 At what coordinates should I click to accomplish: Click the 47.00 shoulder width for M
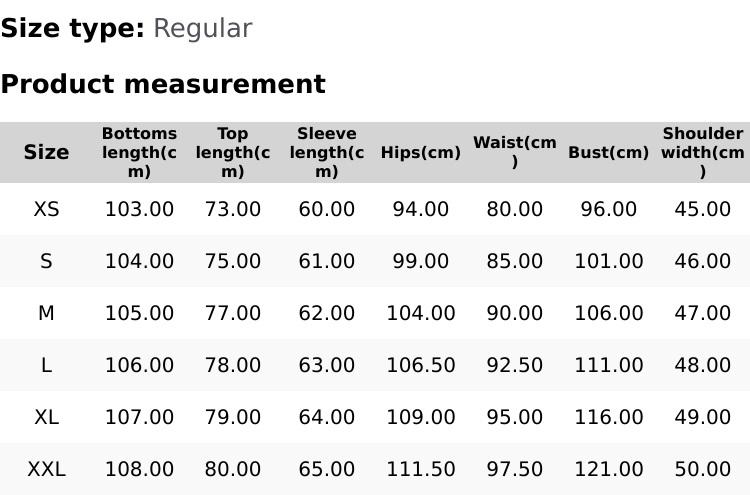(703, 313)
